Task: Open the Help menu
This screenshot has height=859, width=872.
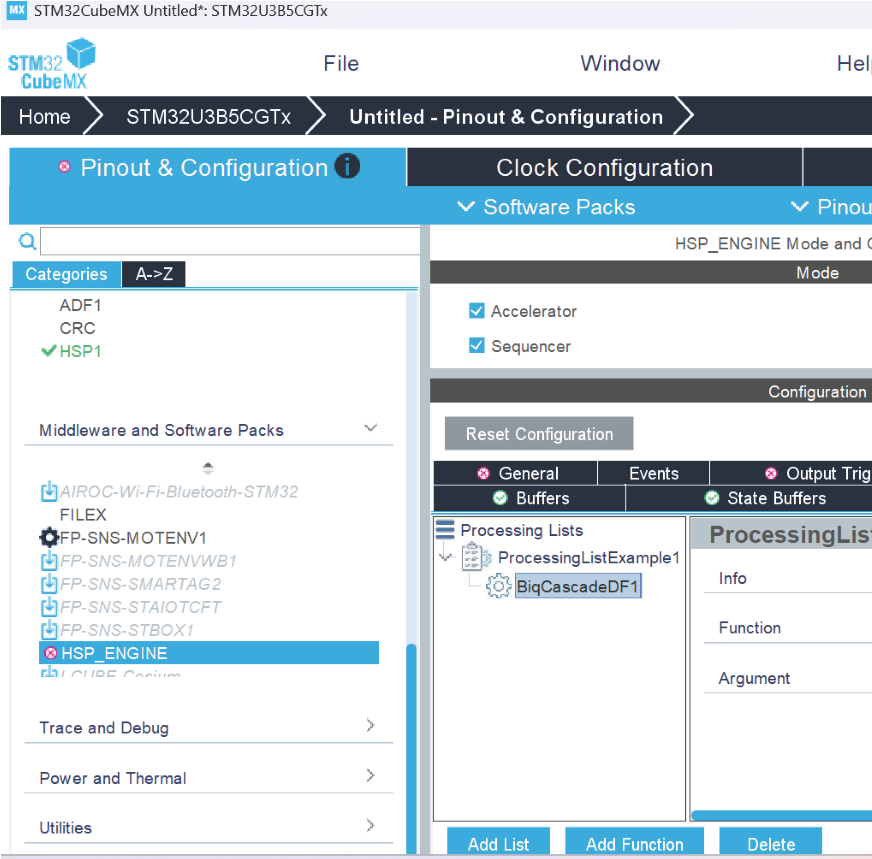Action: click(854, 63)
